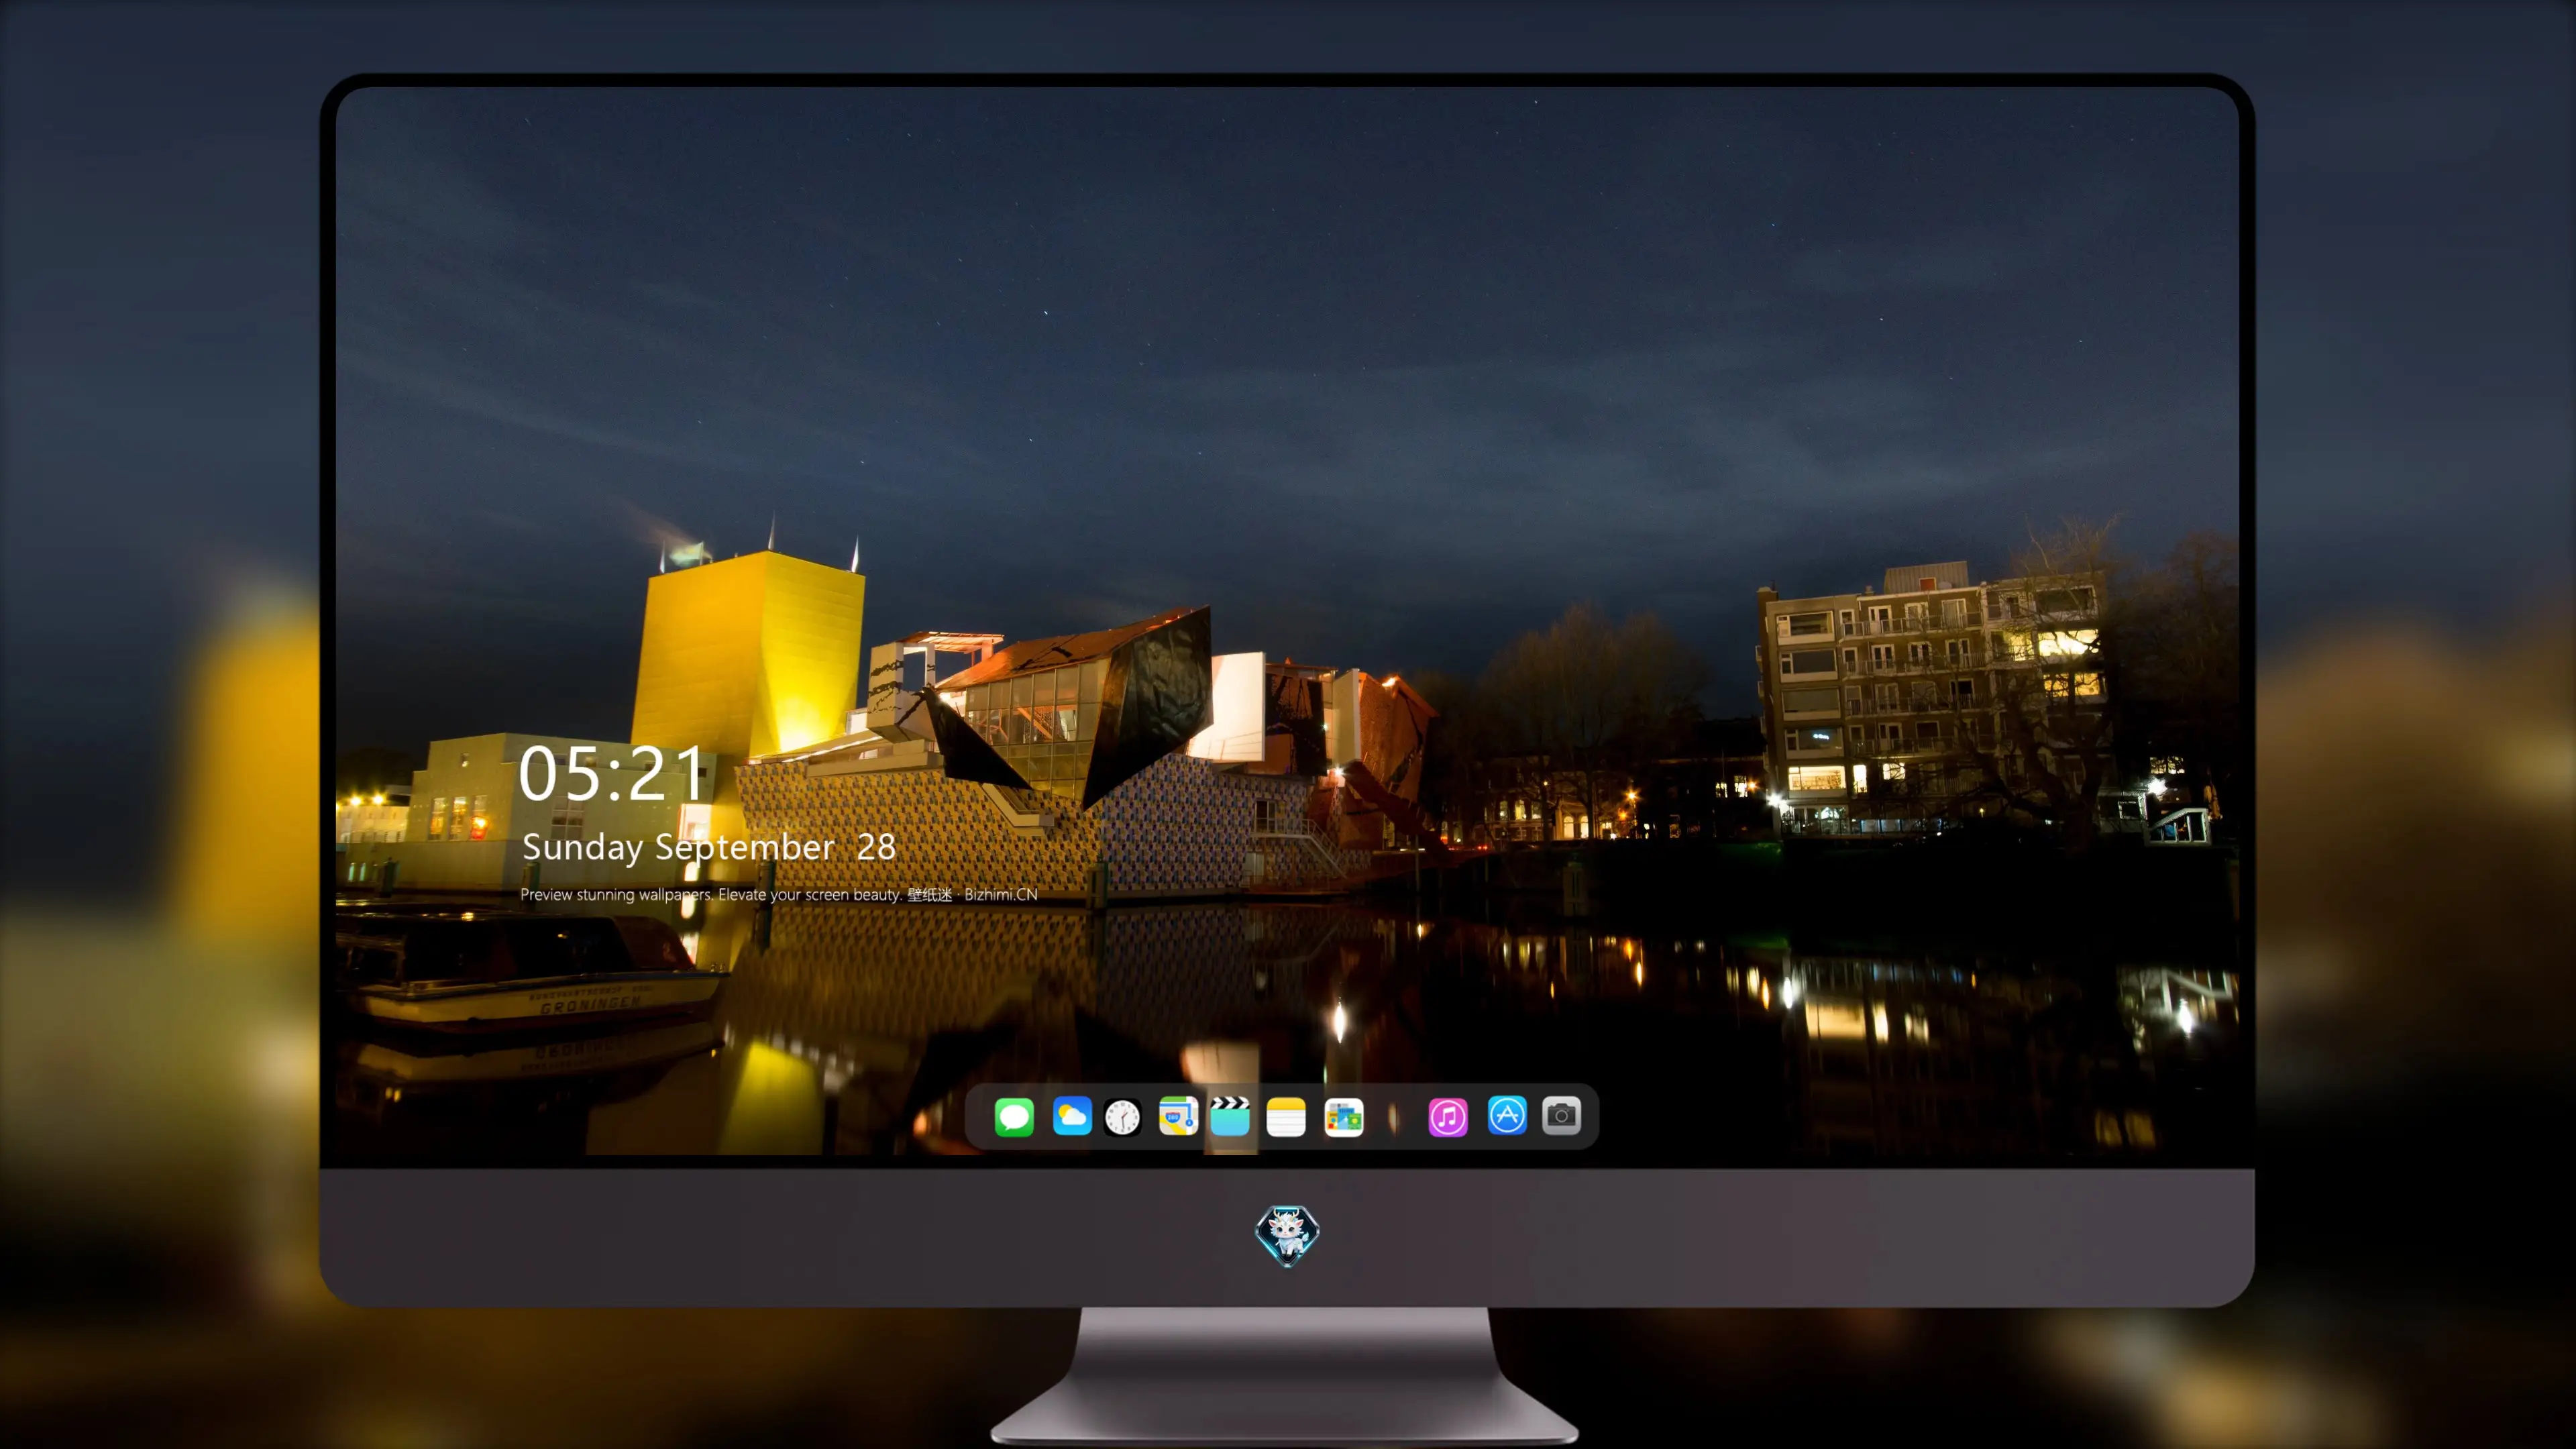
Task: Open the gray Camera app in dock
Action: click(x=1561, y=1116)
